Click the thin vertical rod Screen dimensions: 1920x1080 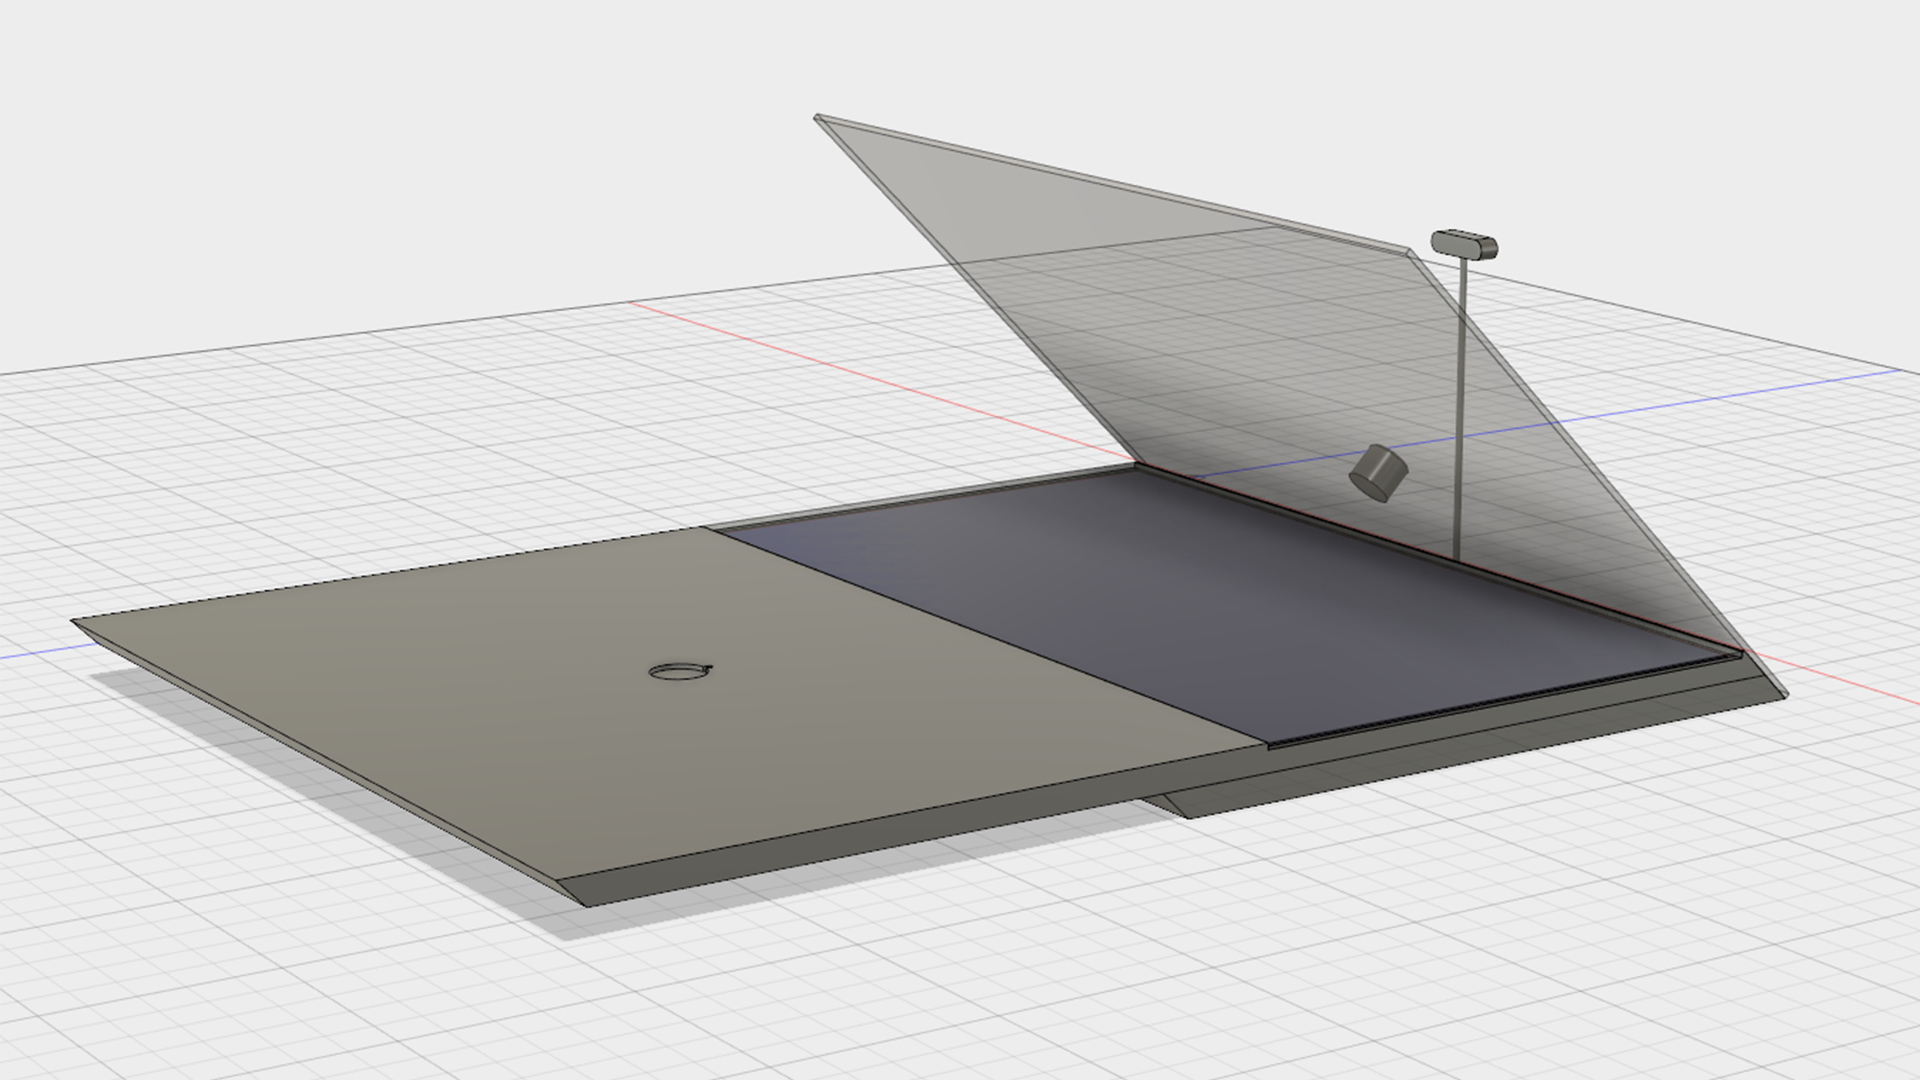point(1460,400)
